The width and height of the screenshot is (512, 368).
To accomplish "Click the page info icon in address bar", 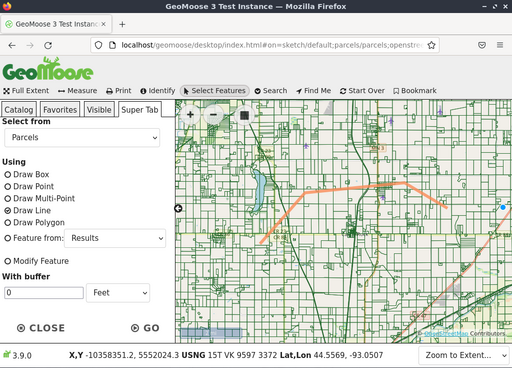I will 113,45.
